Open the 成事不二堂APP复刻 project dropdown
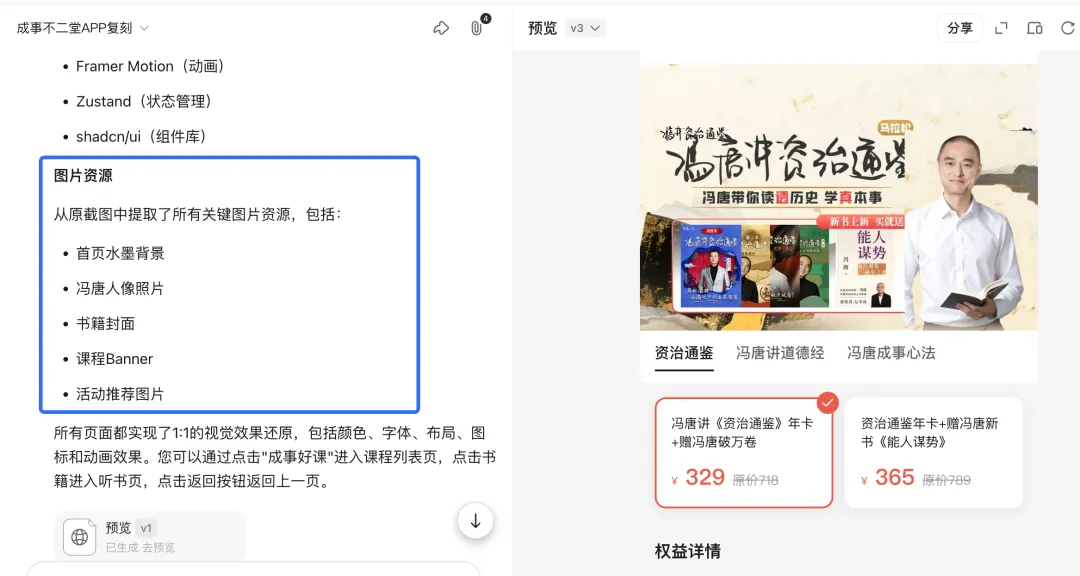The height and width of the screenshot is (576, 1080). (x=83, y=28)
